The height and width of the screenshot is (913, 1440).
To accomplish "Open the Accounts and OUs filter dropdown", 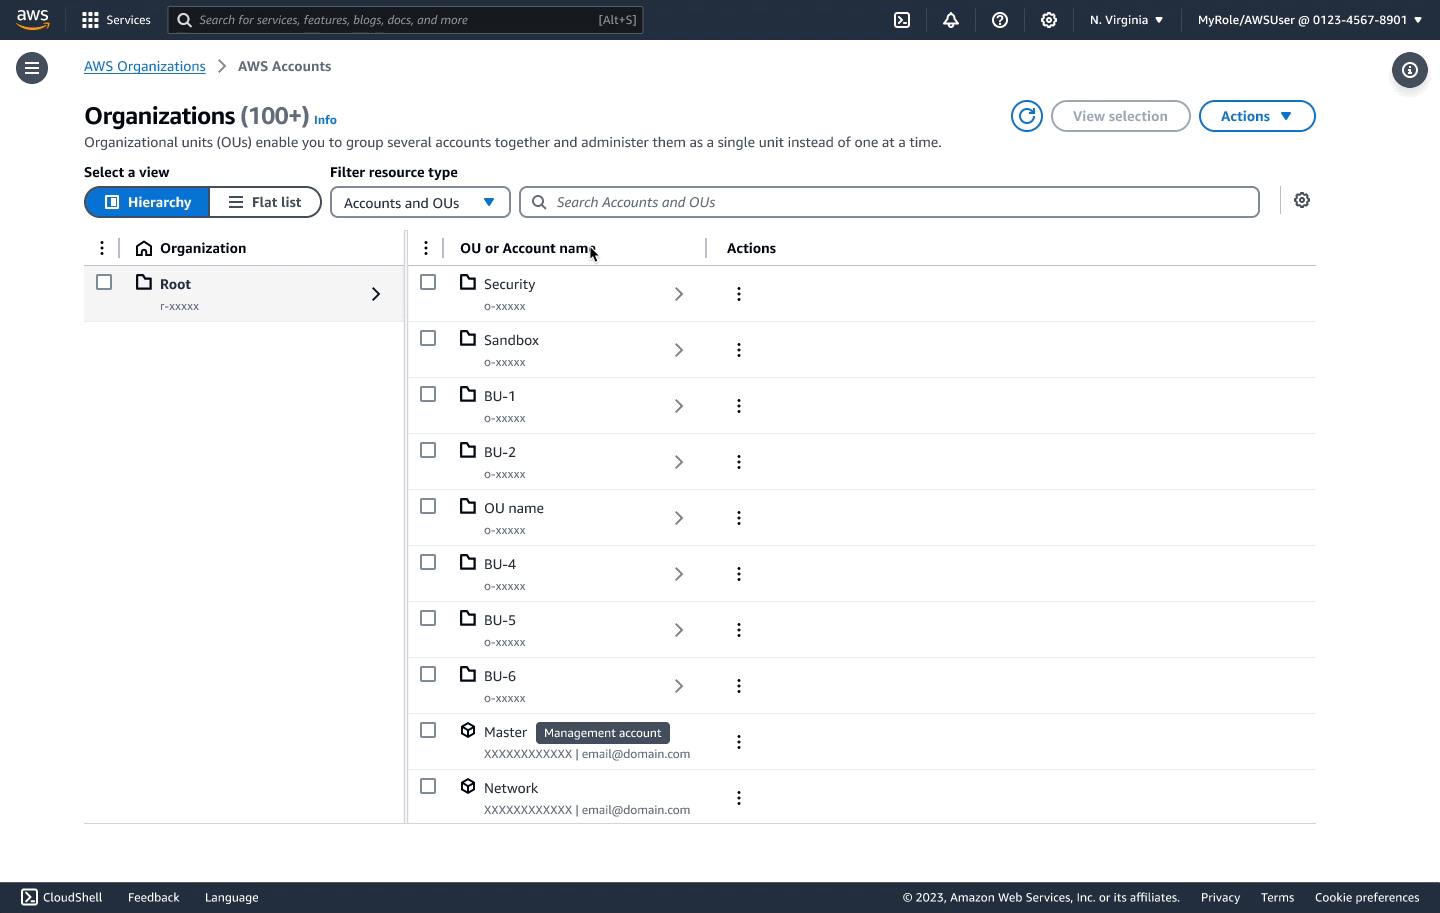I will [420, 202].
